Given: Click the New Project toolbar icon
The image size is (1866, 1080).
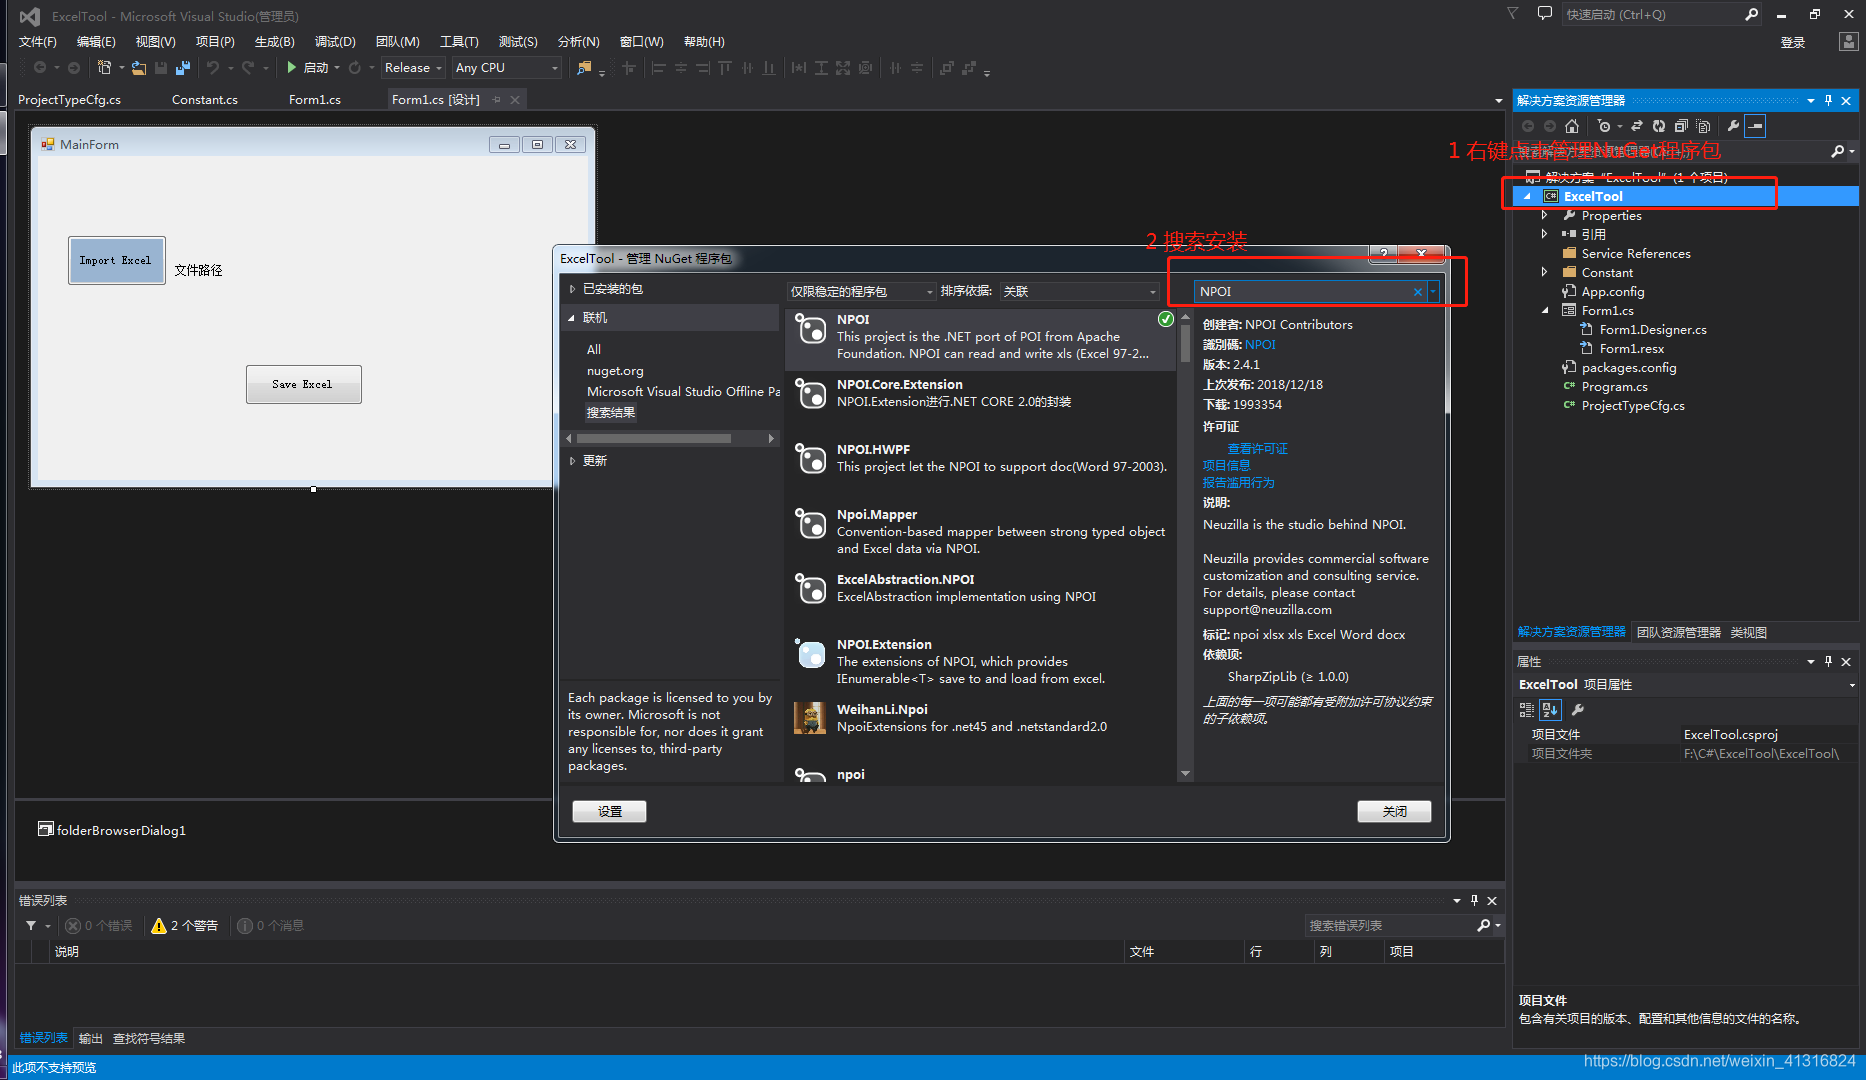Looking at the screenshot, I should (104, 68).
